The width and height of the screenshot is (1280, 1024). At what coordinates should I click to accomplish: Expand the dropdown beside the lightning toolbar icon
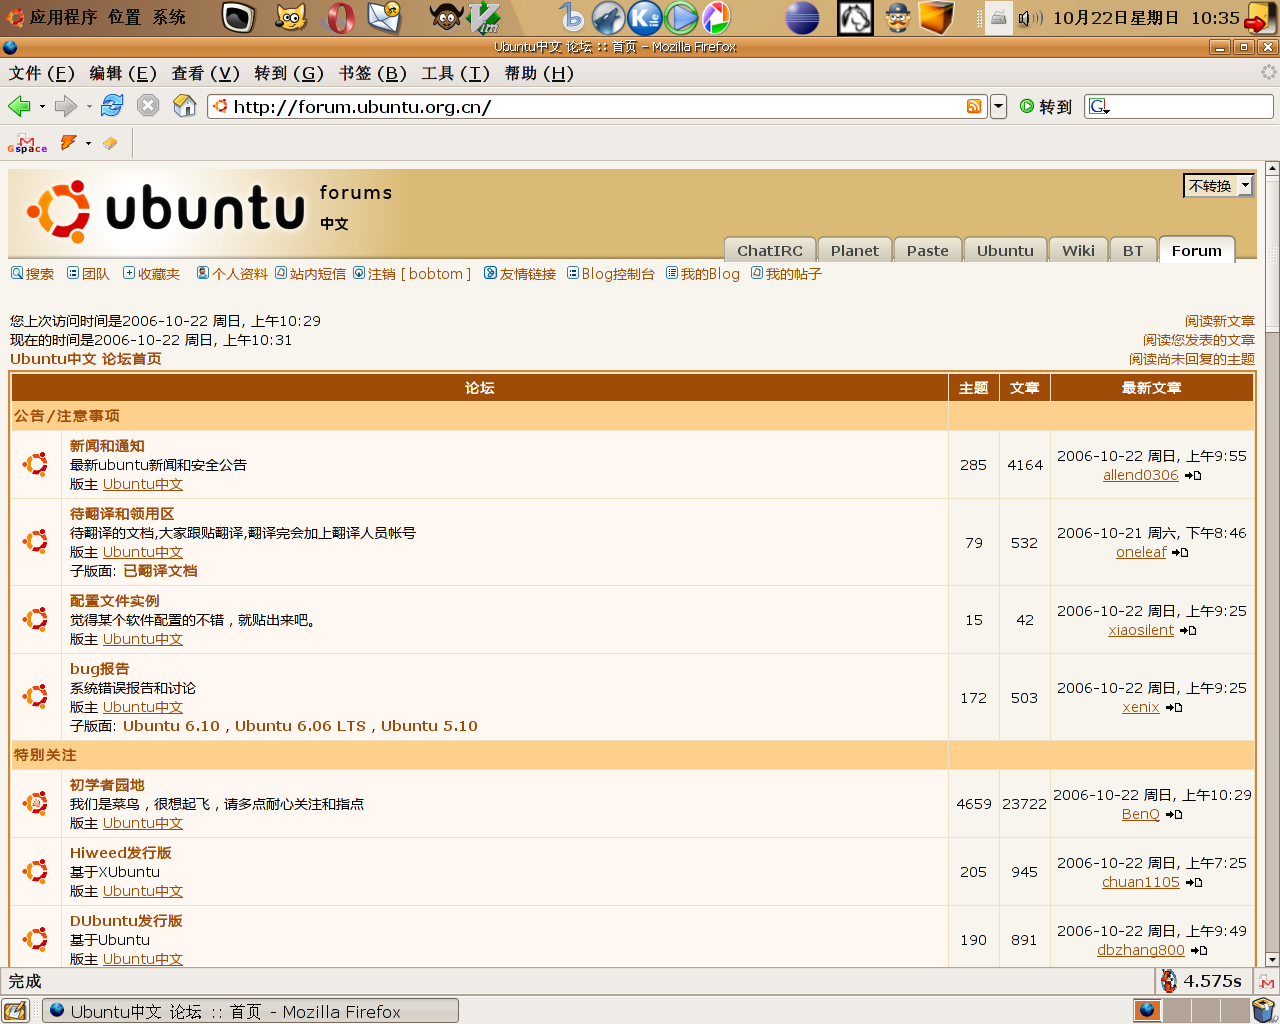click(88, 143)
